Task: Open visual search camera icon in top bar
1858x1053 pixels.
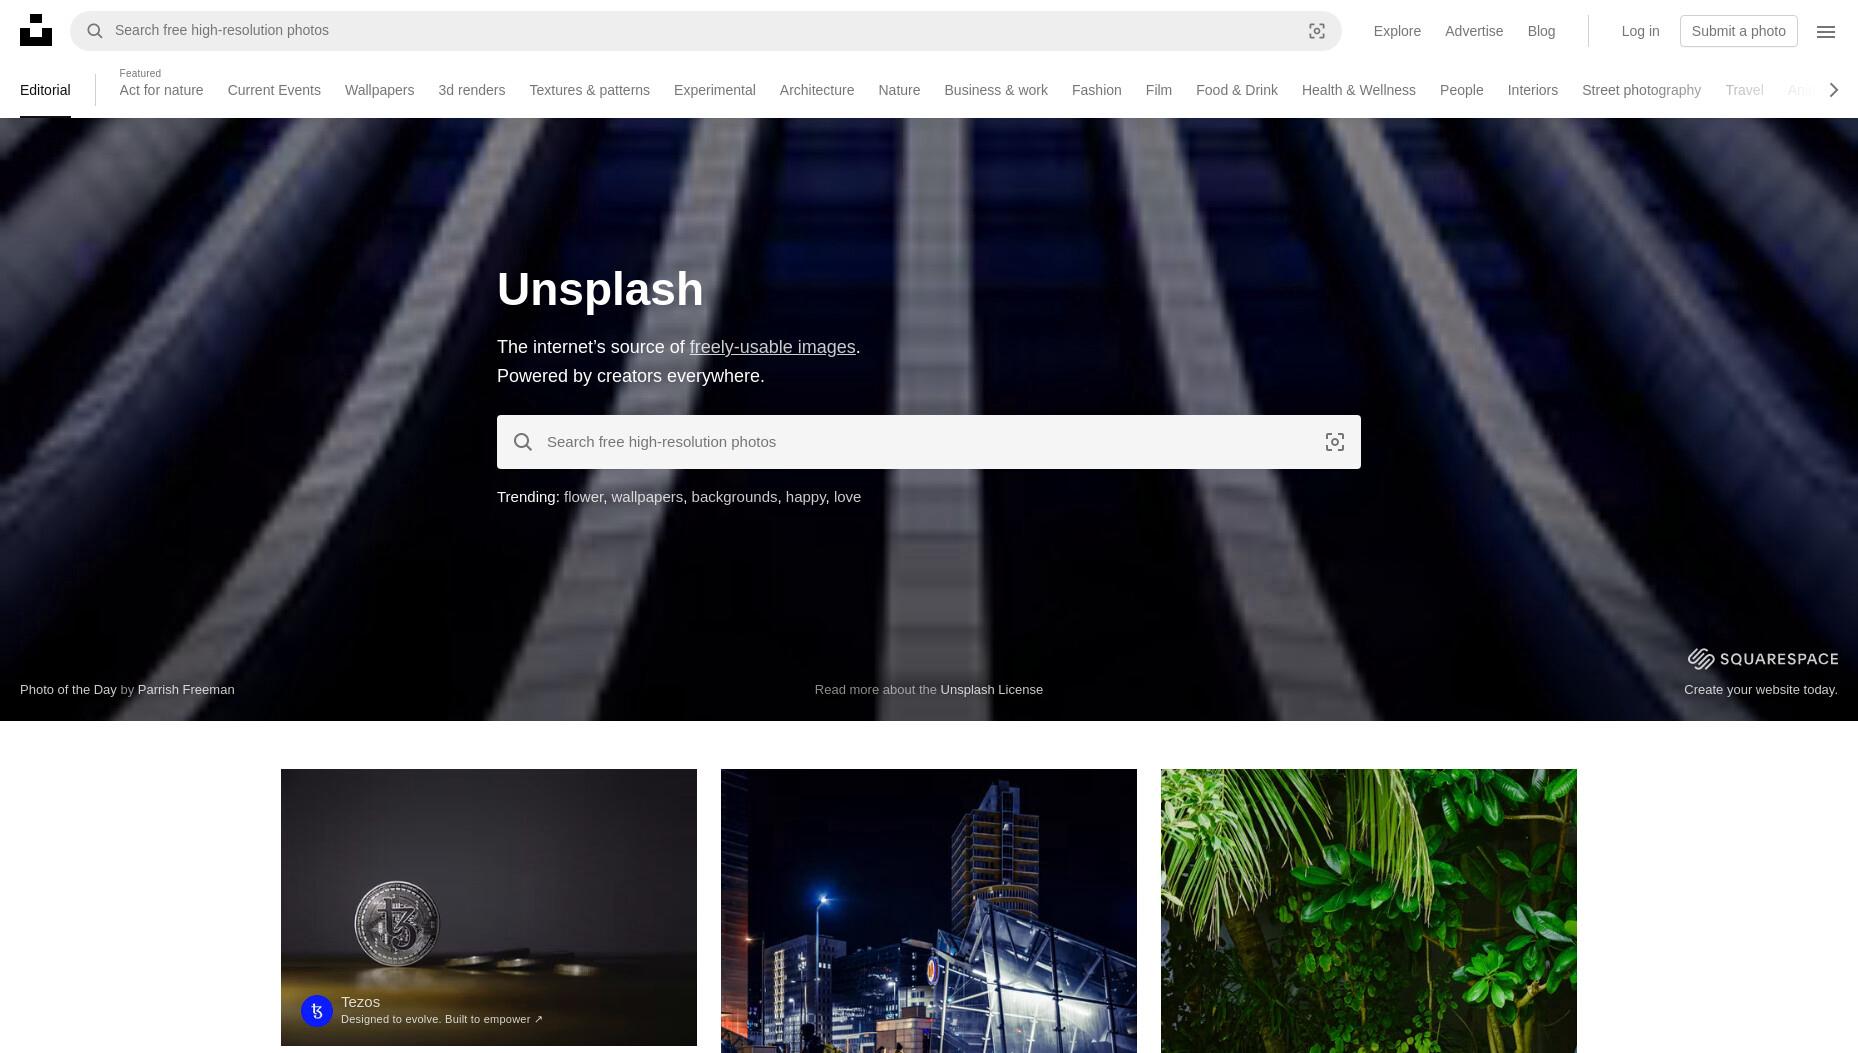Action: coord(1317,31)
